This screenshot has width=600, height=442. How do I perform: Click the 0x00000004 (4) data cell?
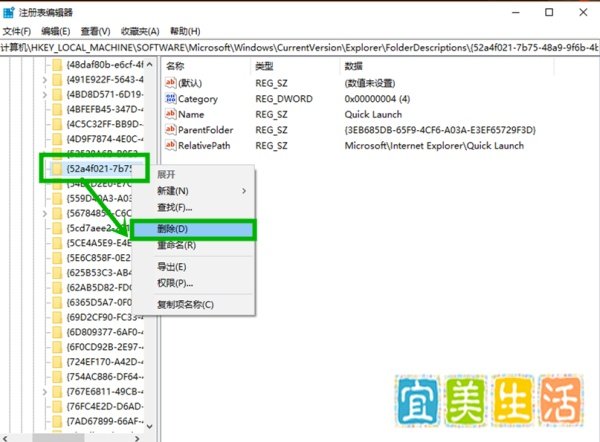[x=377, y=98]
